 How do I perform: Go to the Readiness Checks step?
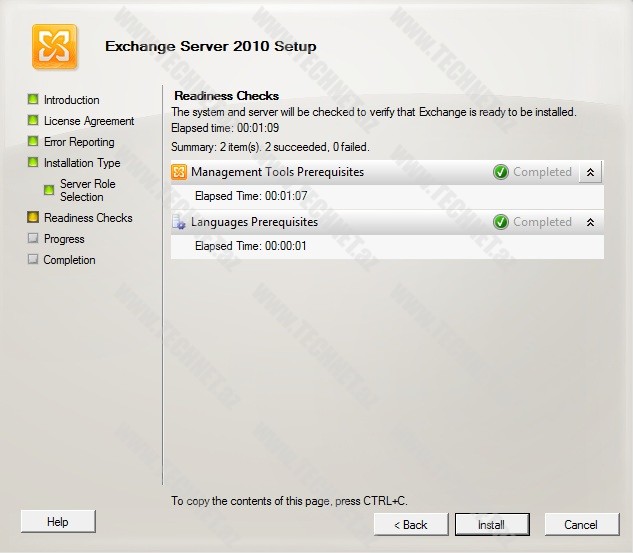pyautogui.click(x=88, y=218)
